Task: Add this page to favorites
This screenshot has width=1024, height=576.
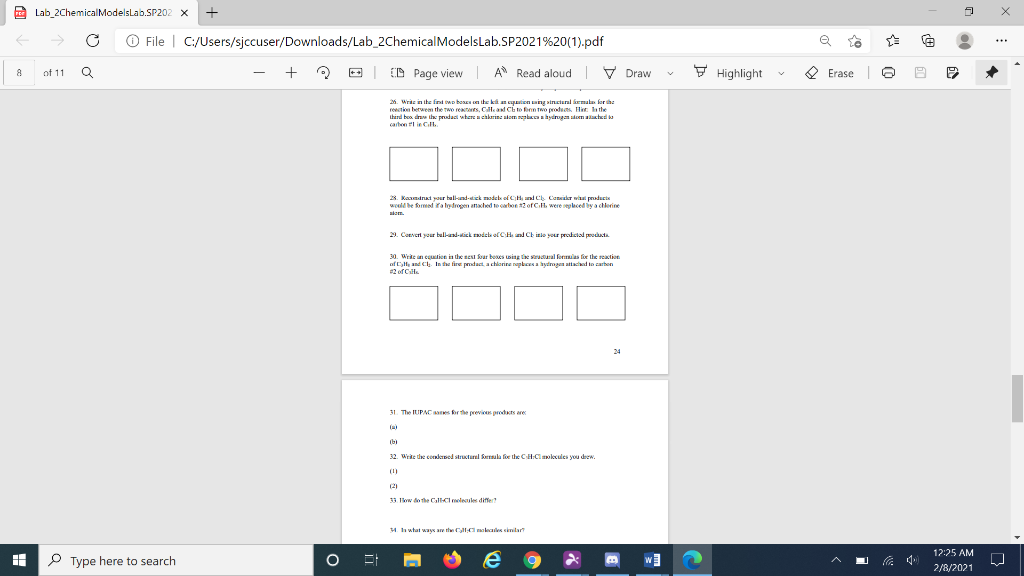Action: tap(854, 40)
